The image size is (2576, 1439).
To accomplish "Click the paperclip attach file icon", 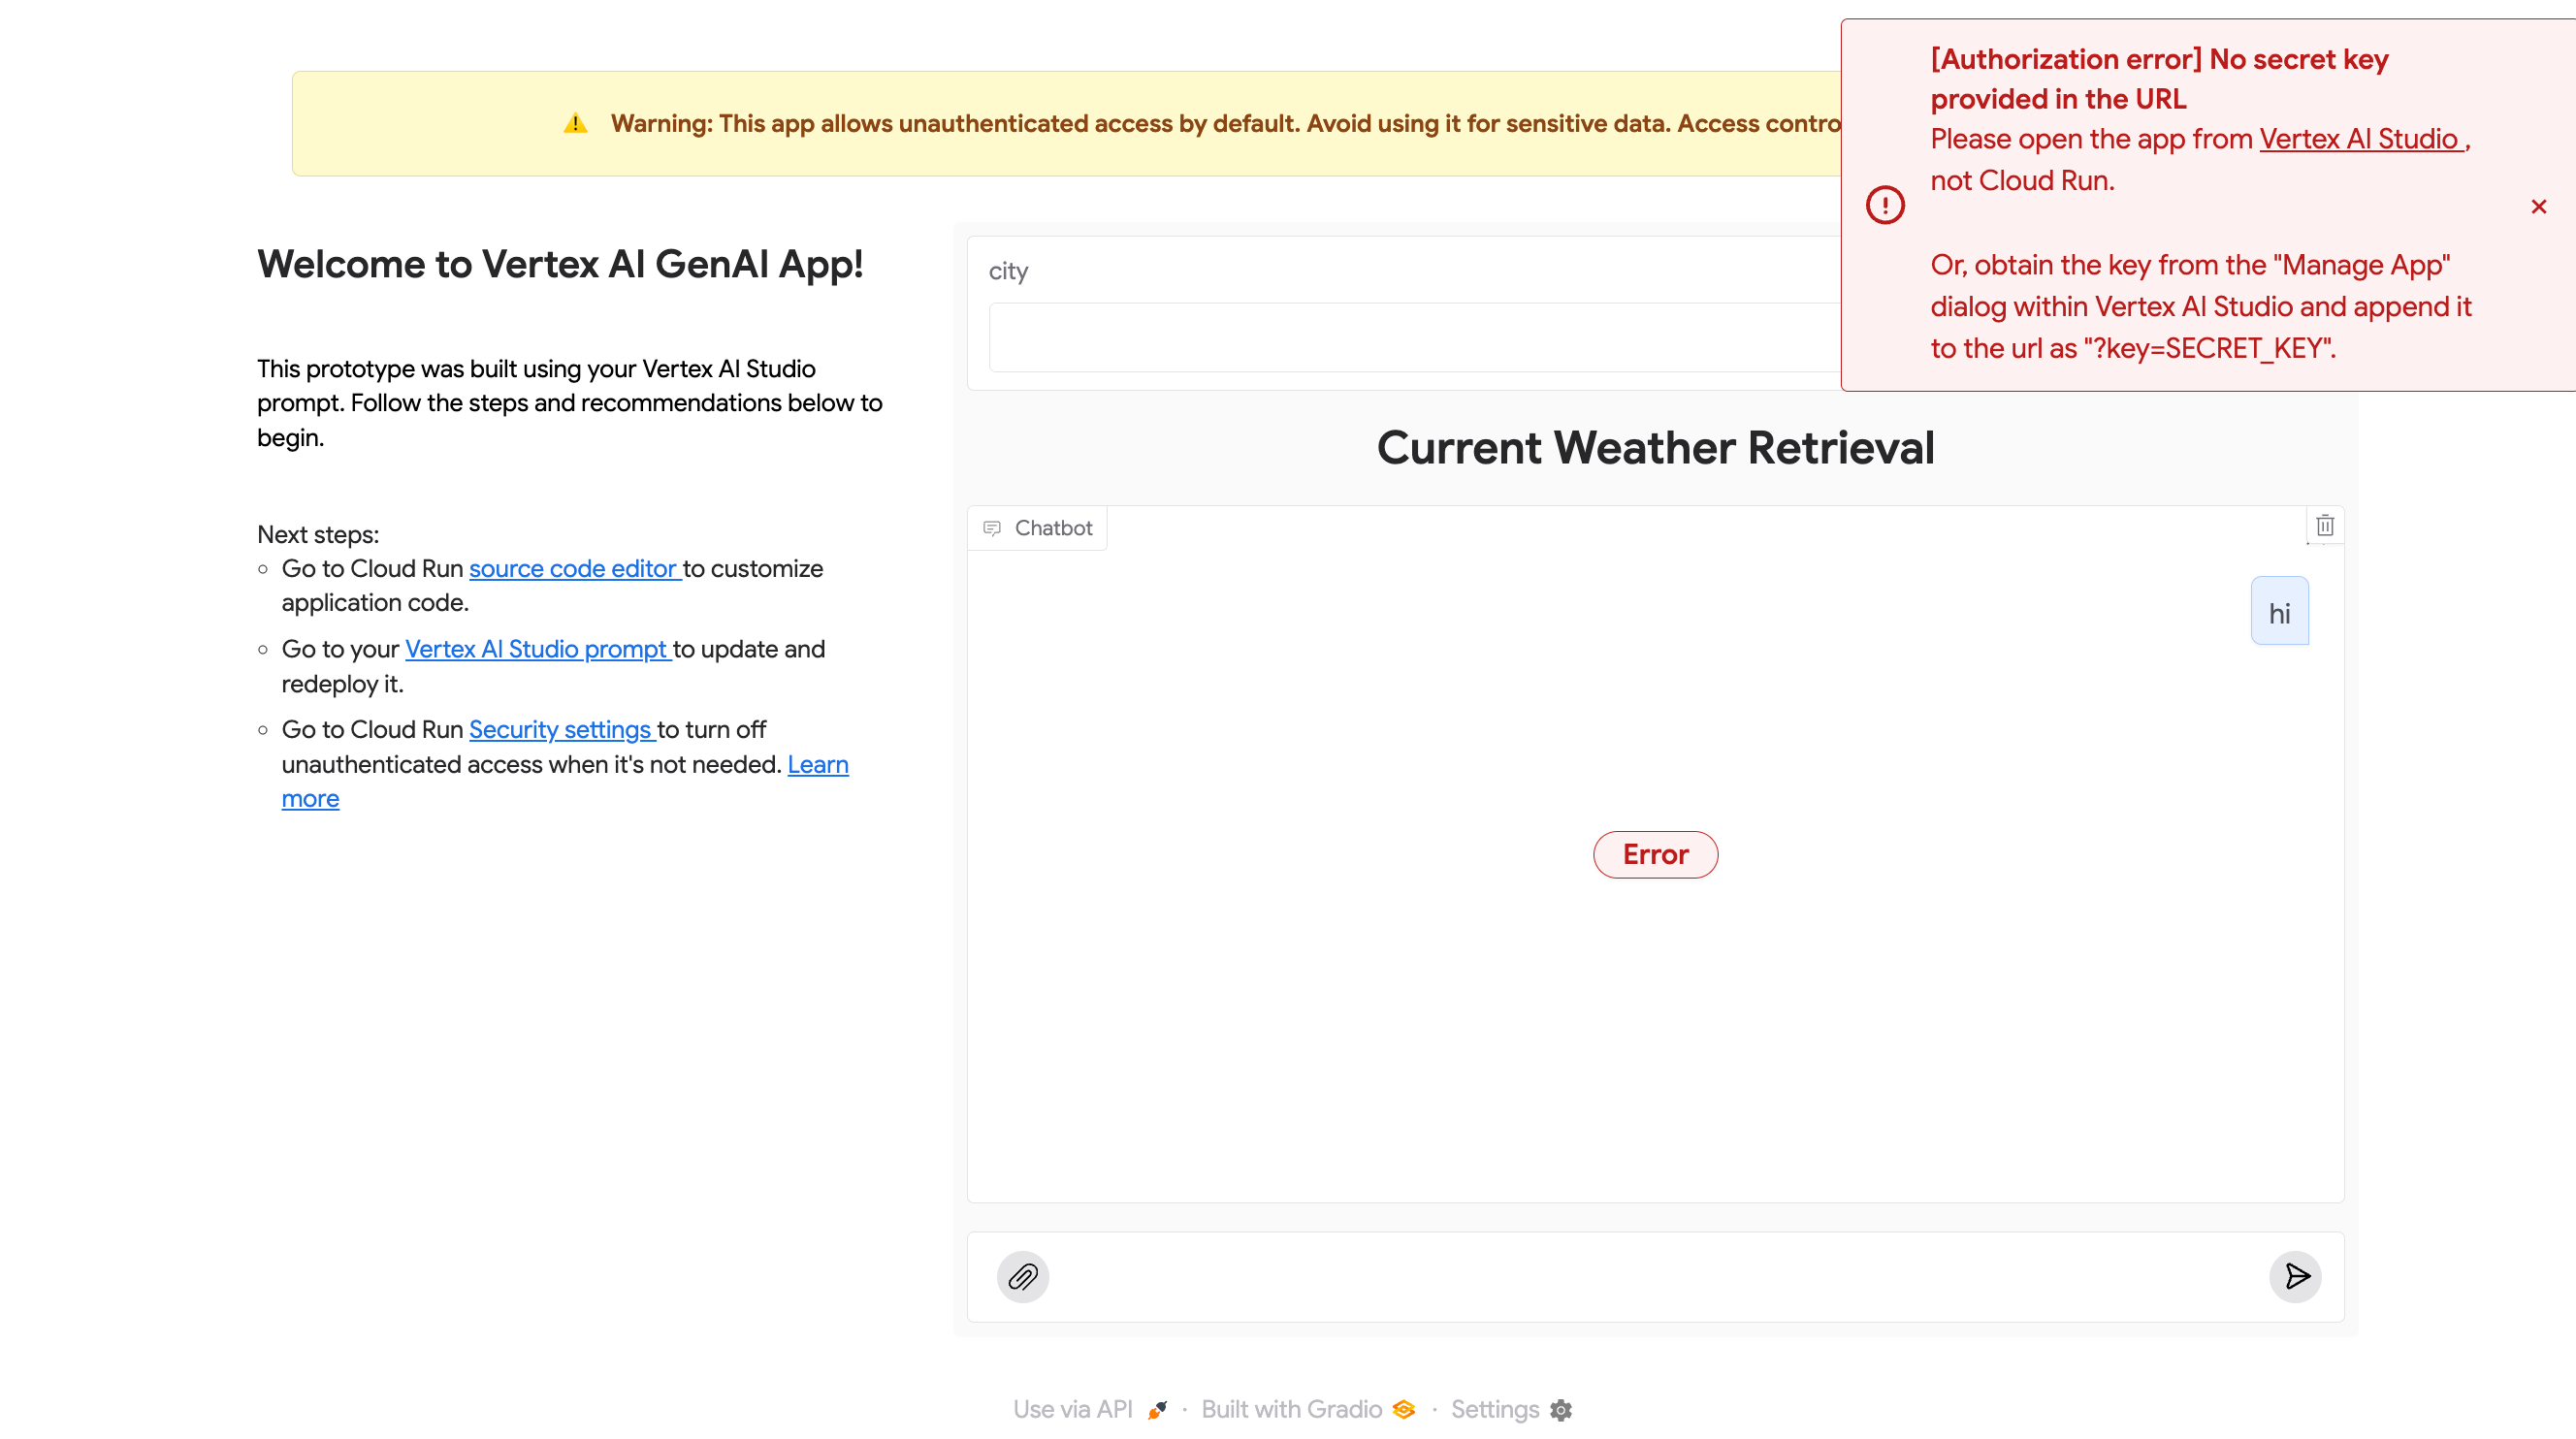I will tap(1022, 1276).
